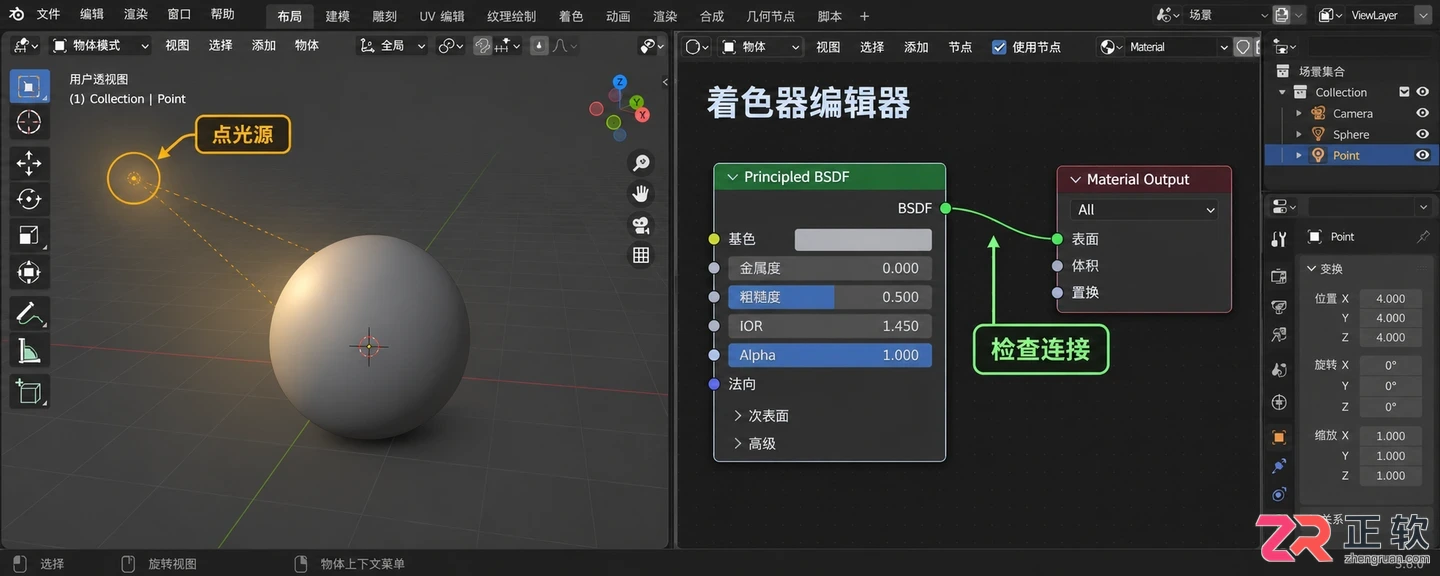Hide Collection via its eye icon
This screenshot has height=576, width=1440.
pos(1422,92)
